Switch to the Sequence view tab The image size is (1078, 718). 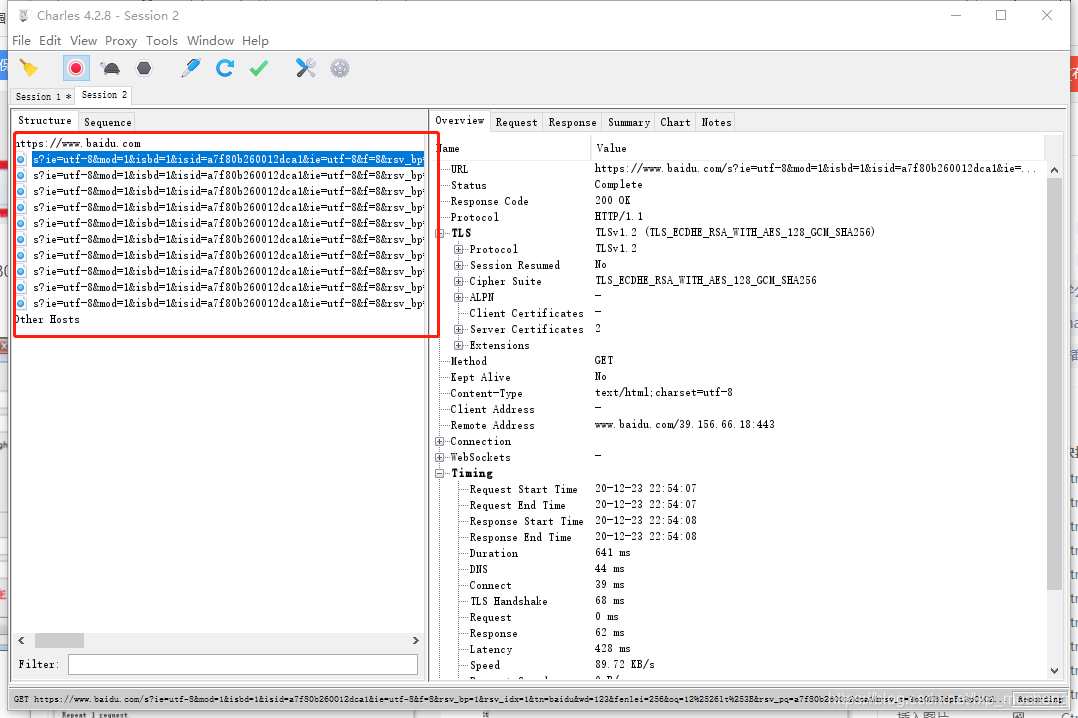107,122
